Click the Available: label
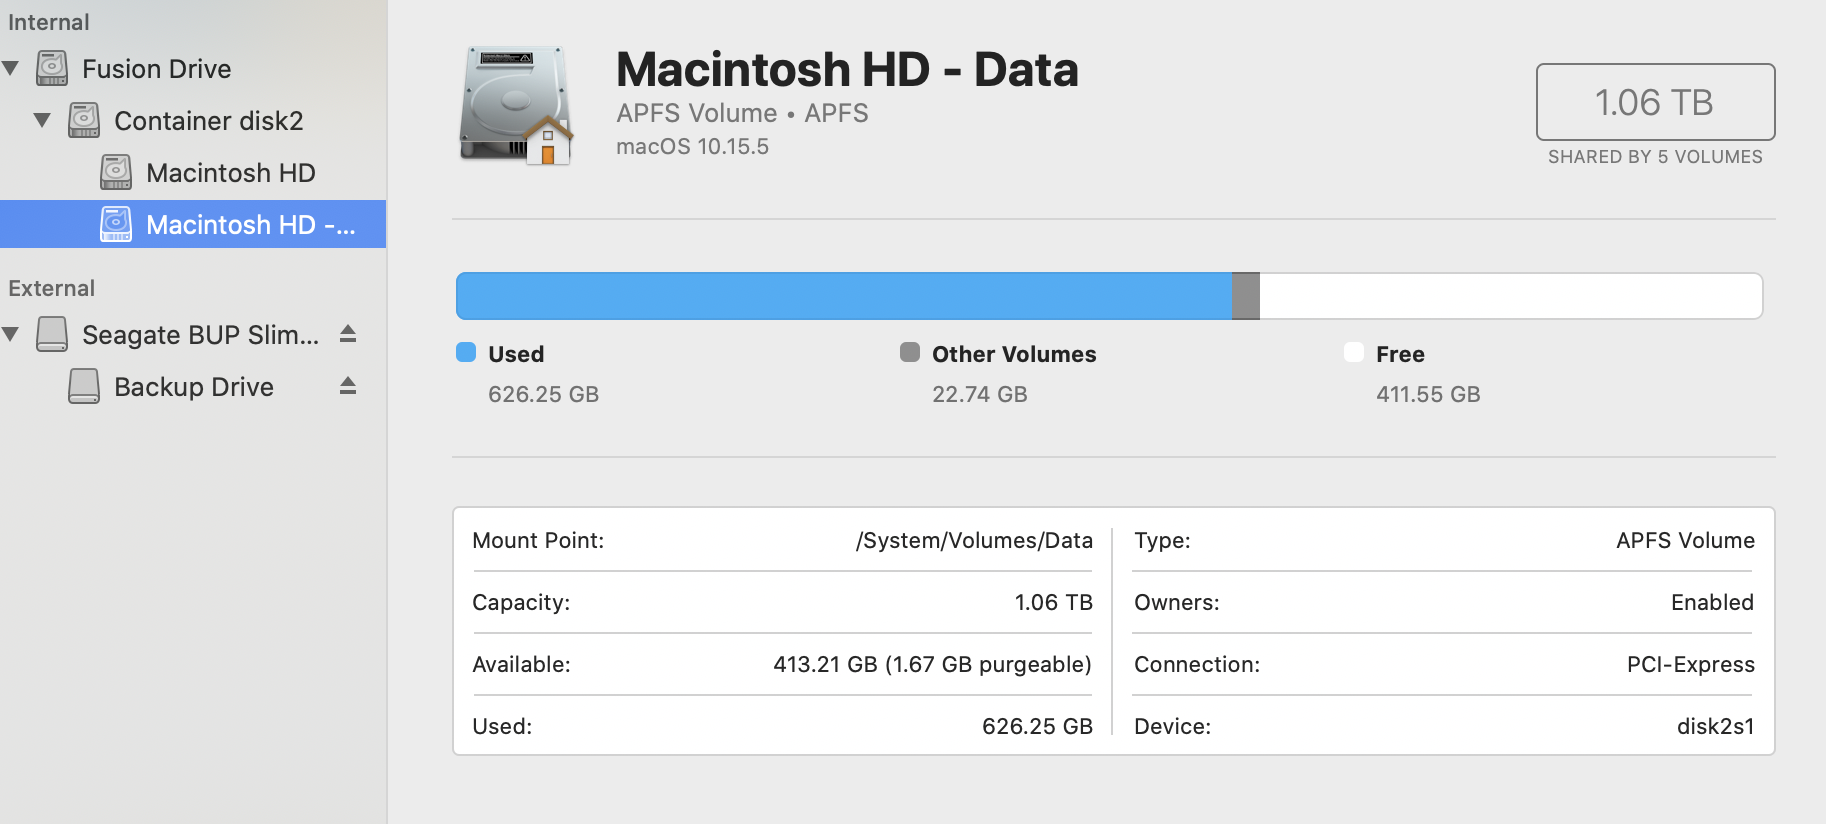Image resolution: width=1826 pixels, height=824 pixels. click(521, 665)
